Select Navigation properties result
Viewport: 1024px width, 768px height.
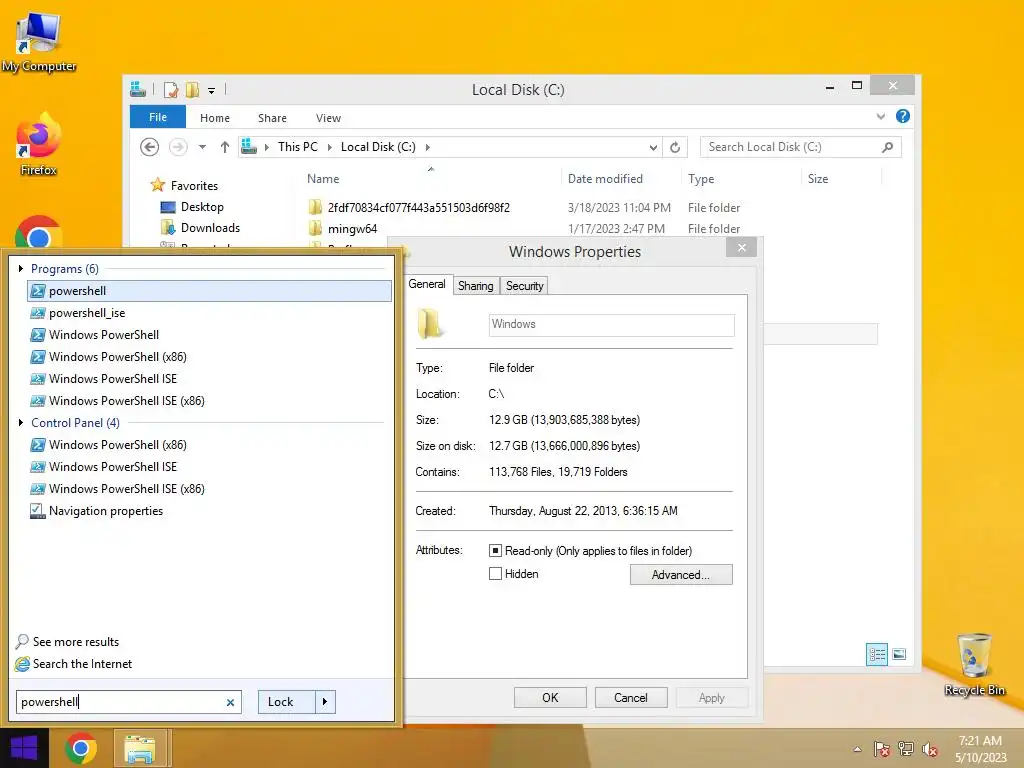(209, 511)
